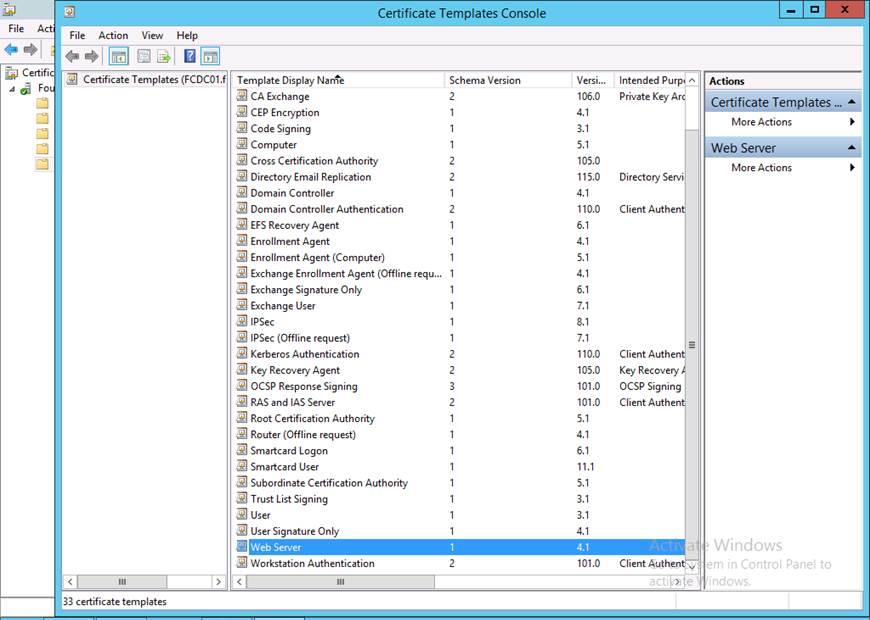This screenshot has height=620, width=870.
Task: Click the Export List toolbar icon
Action: click(163, 57)
